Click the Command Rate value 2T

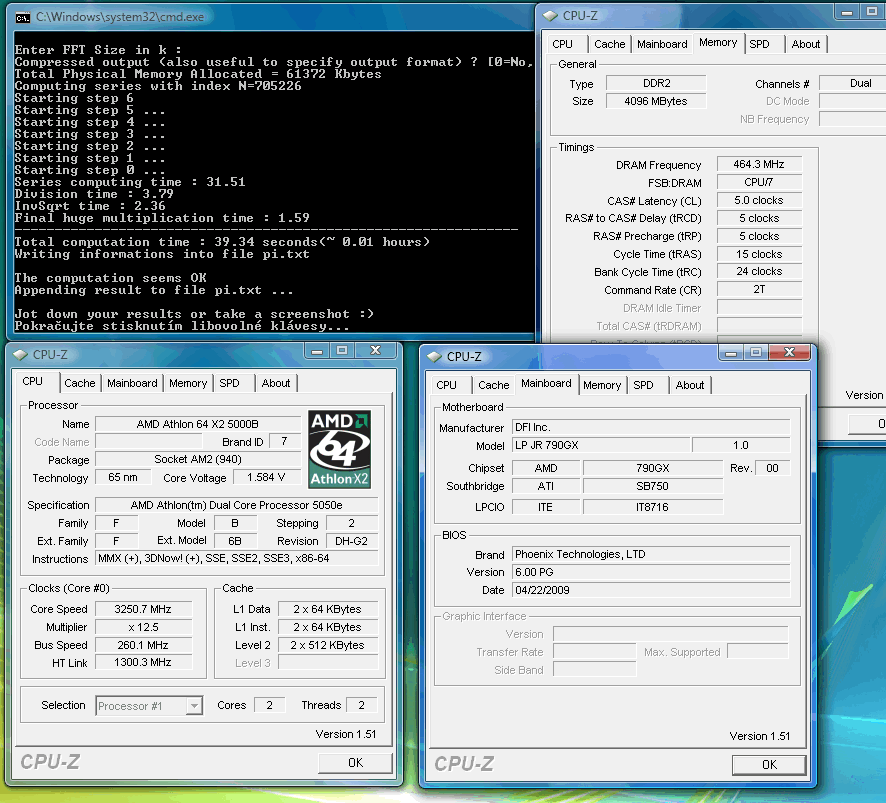(x=759, y=290)
